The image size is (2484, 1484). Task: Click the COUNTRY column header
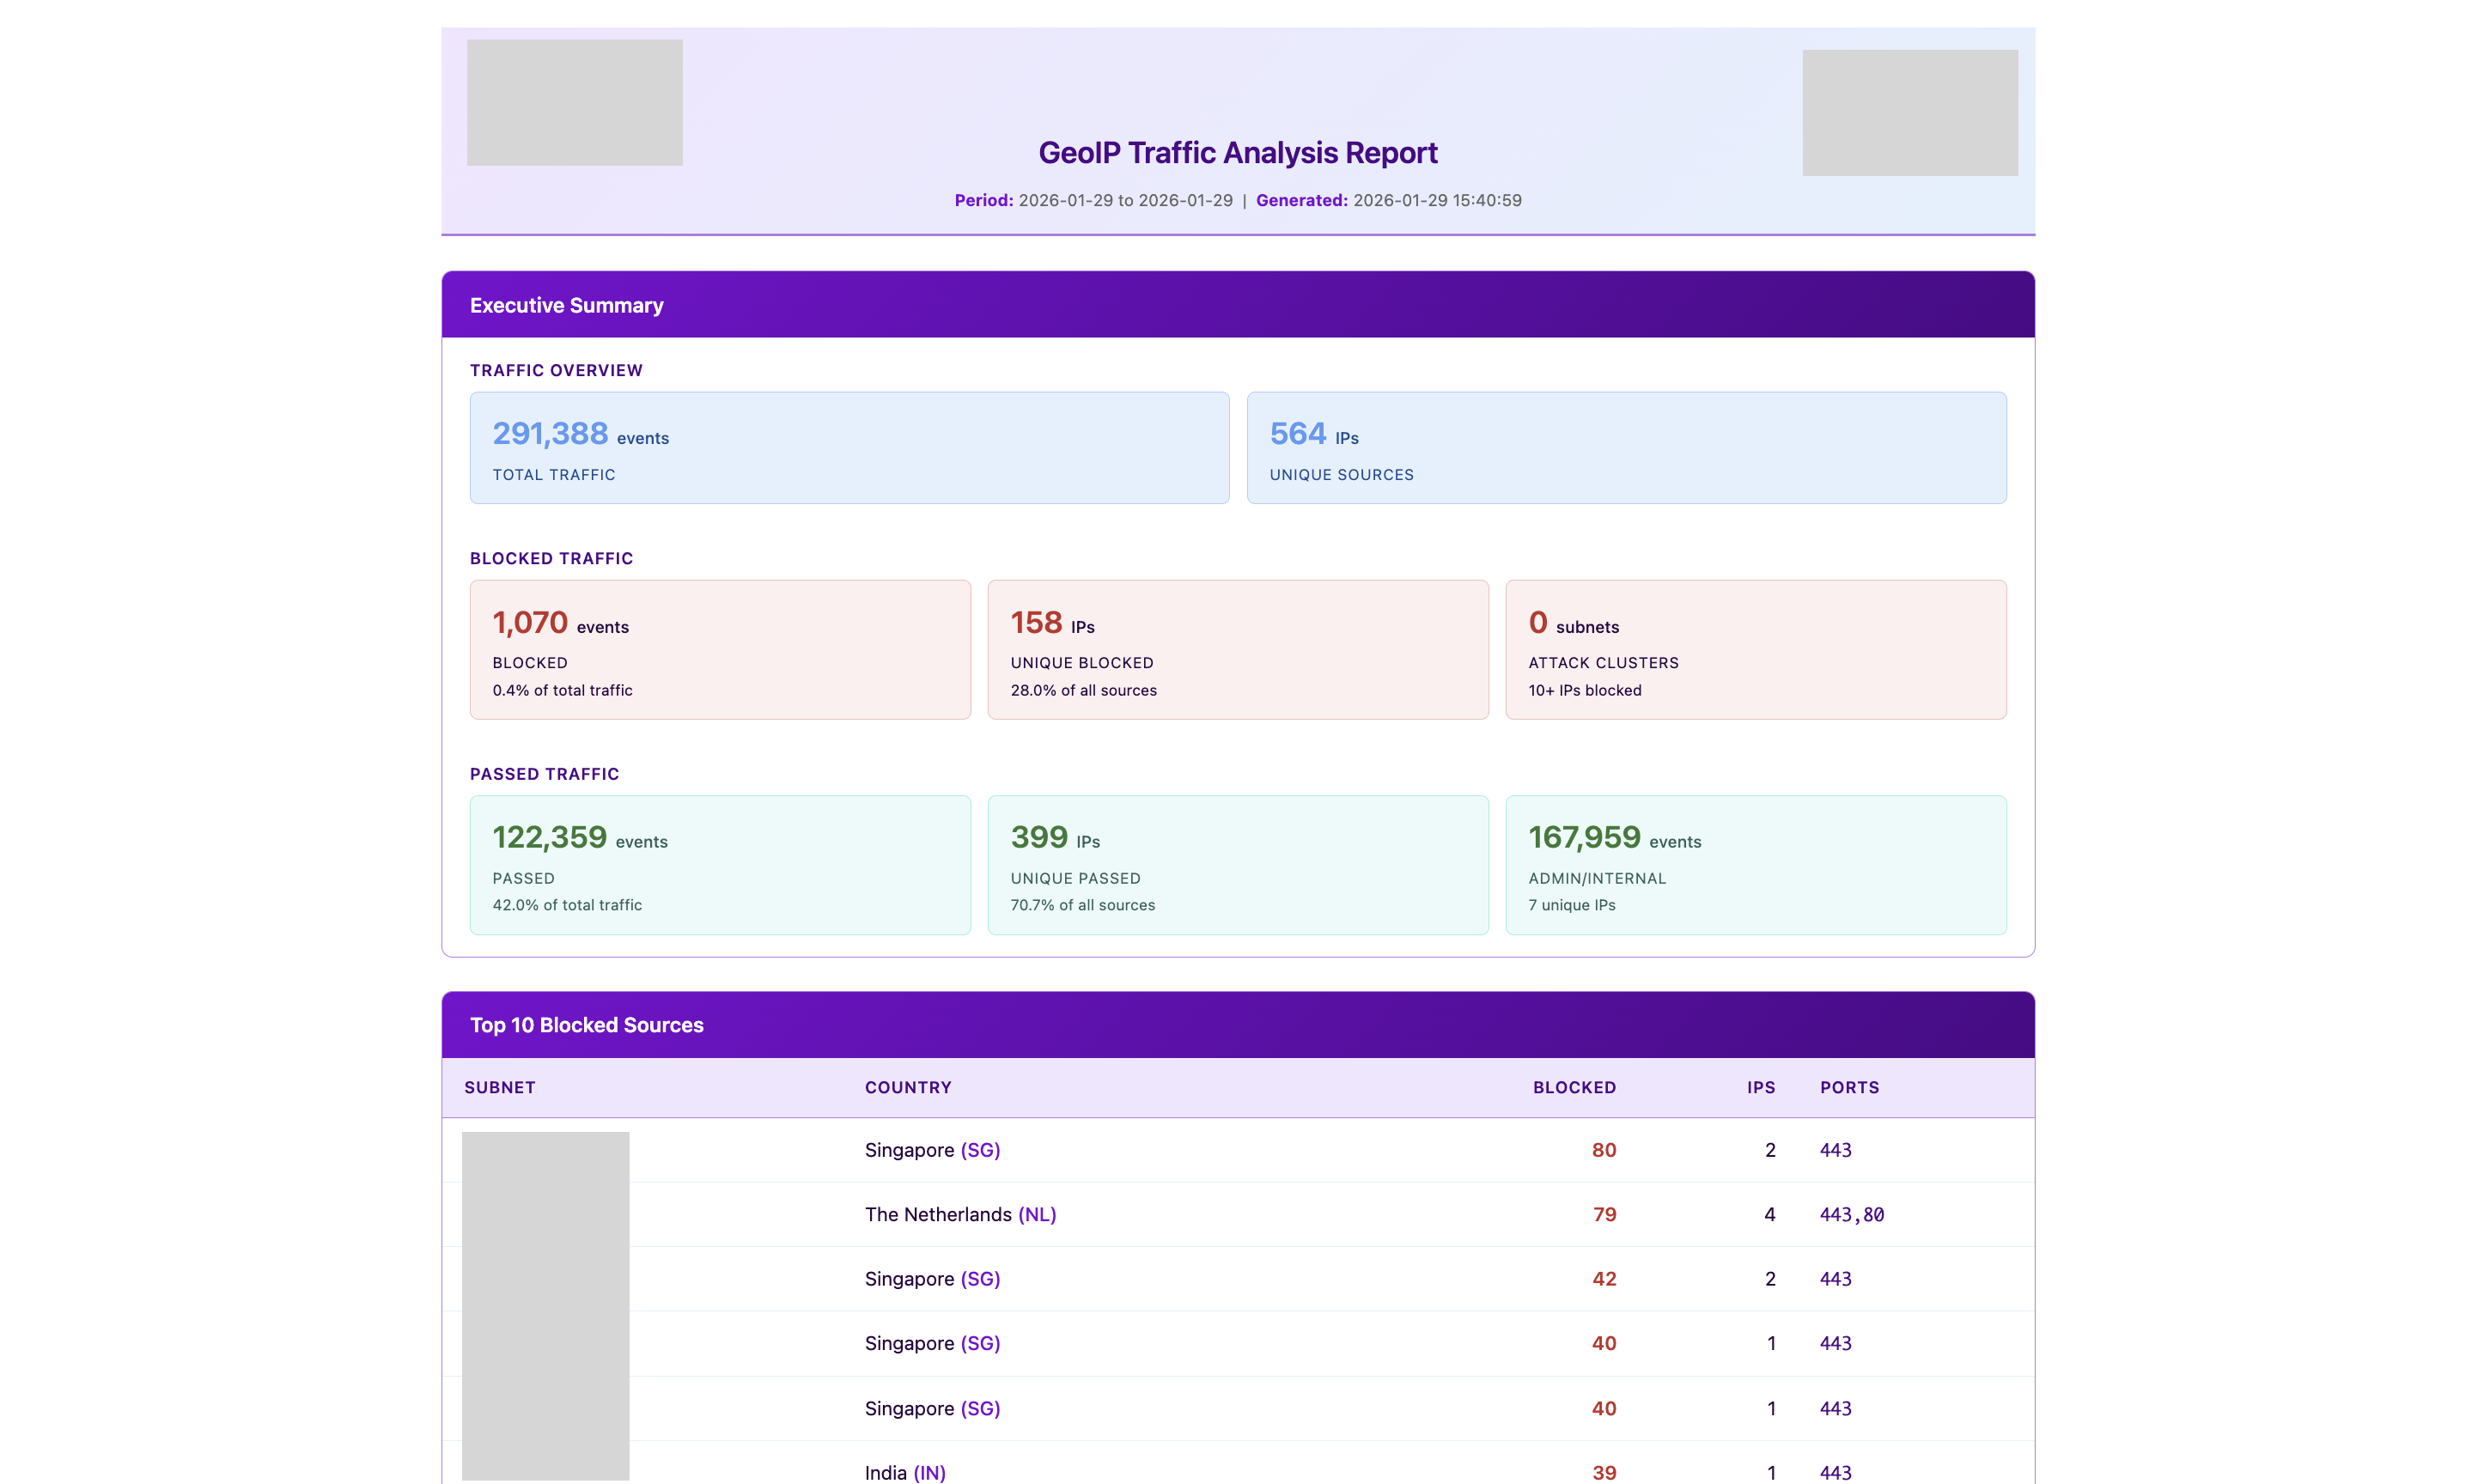coord(907,1087)
